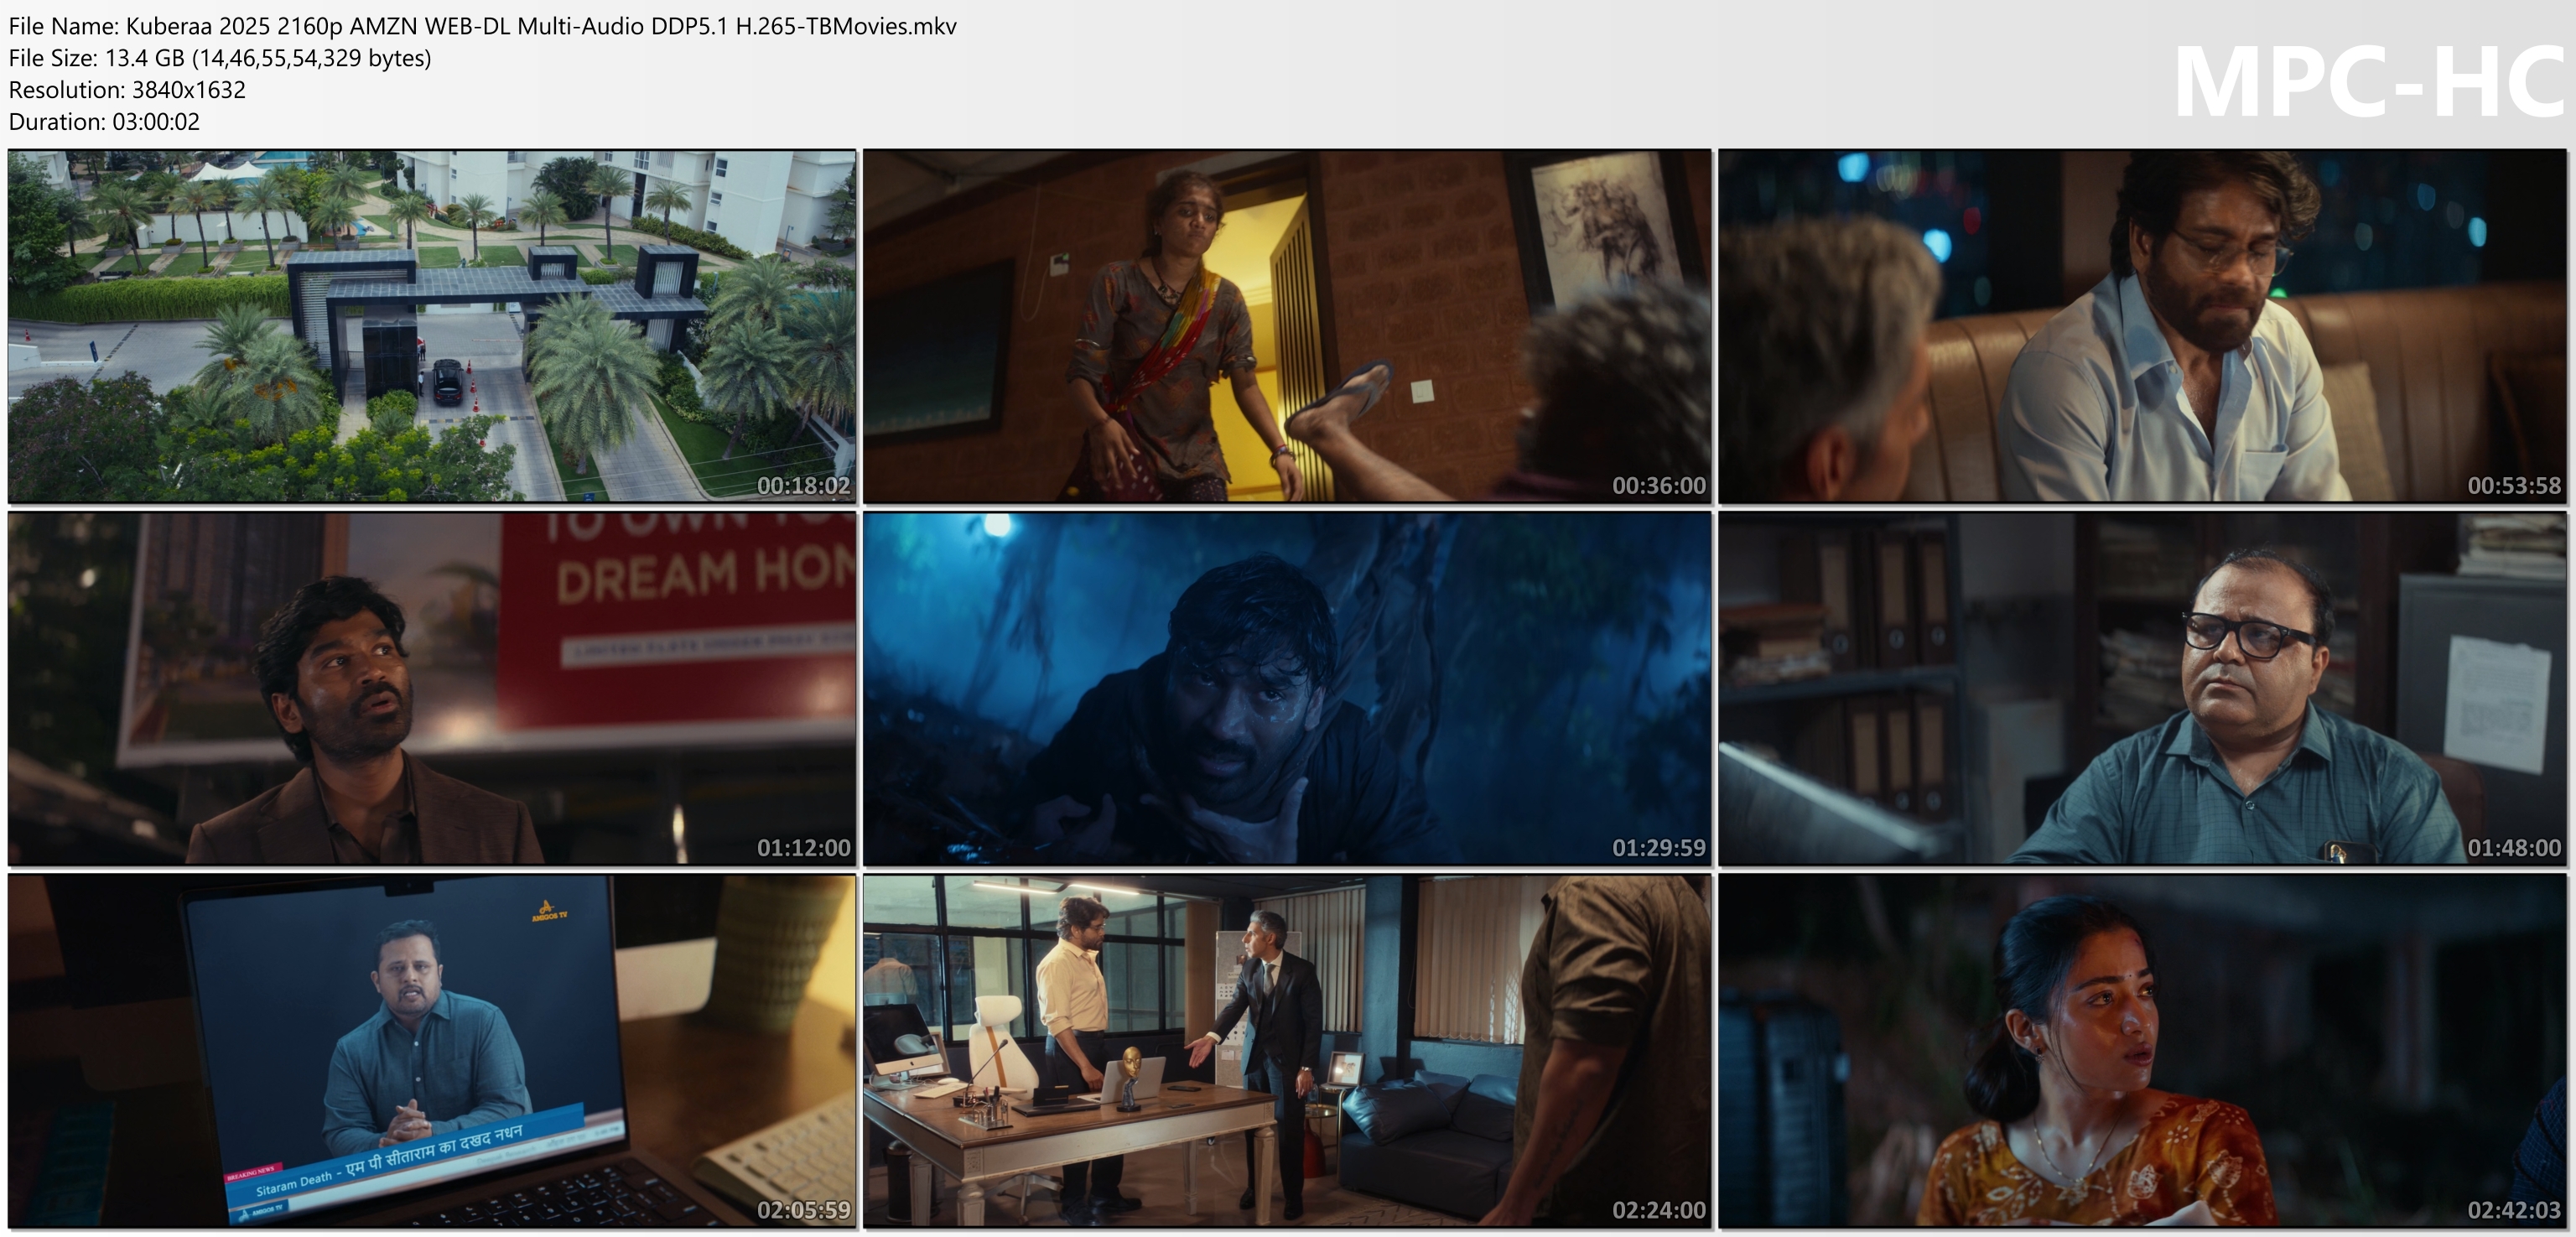Open the thumbnail stamped 00:36:00
Viewport: 2576px width, 1237px height.
coord(1287,326)
